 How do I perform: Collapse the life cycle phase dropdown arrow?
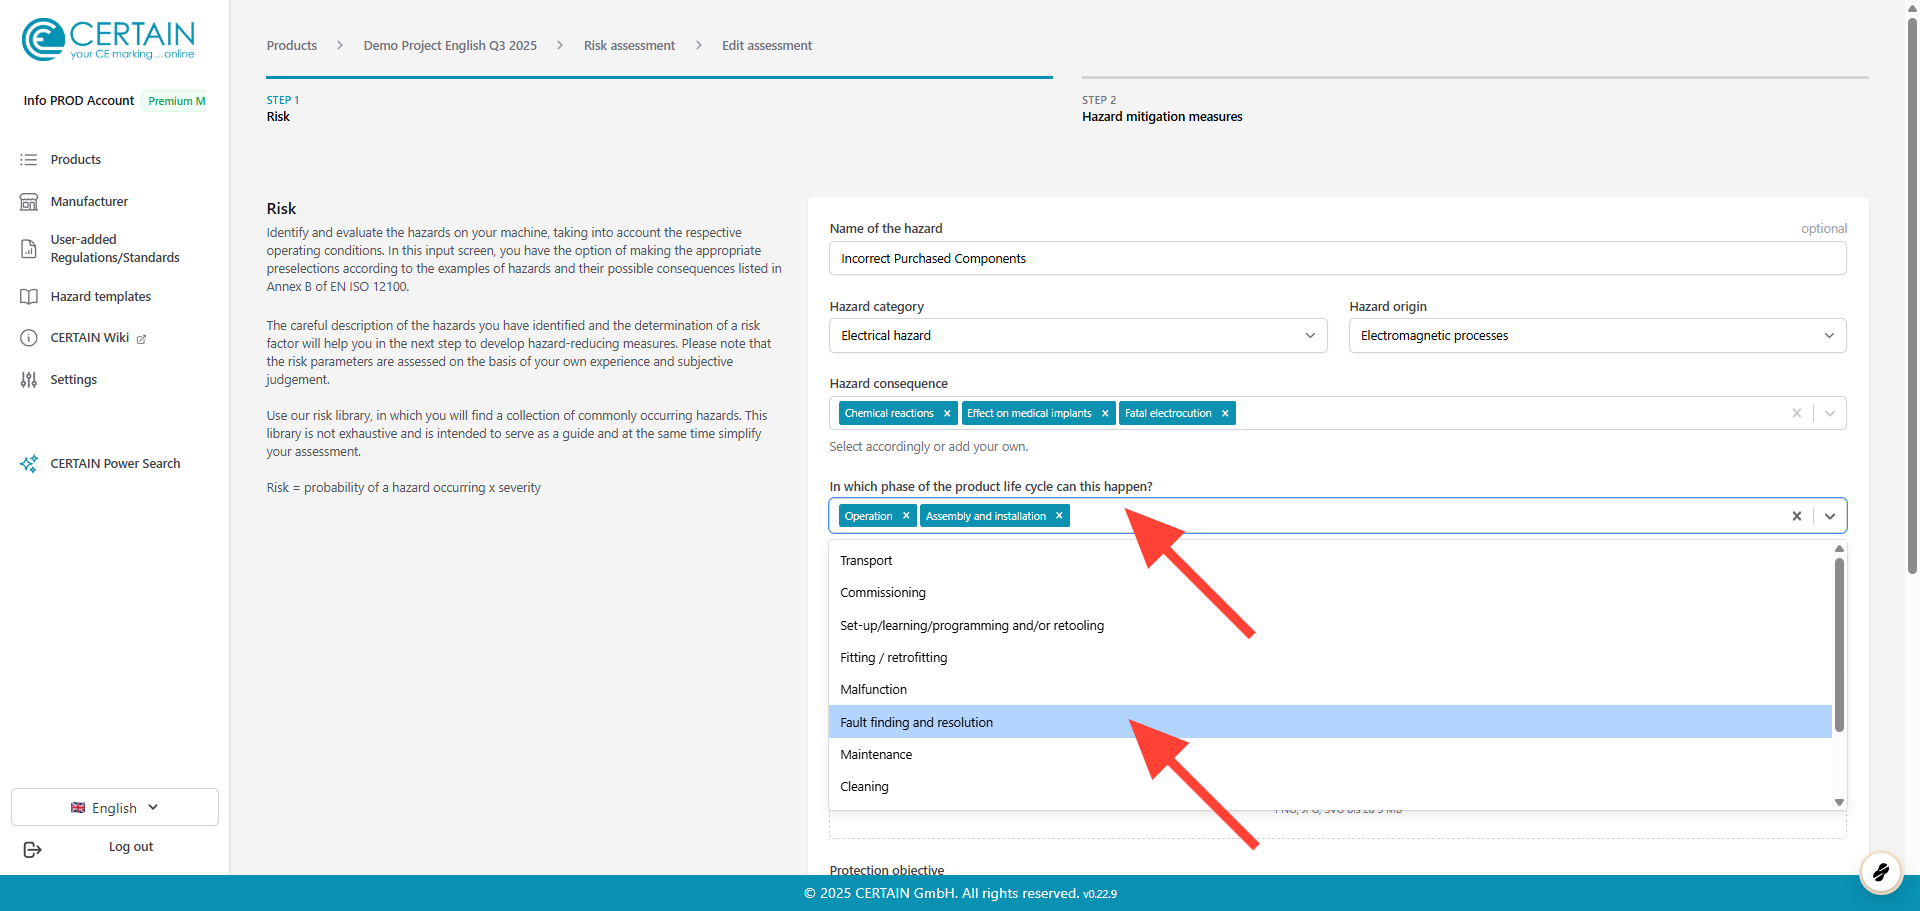pyautogui.click(x=1830, y=516)
